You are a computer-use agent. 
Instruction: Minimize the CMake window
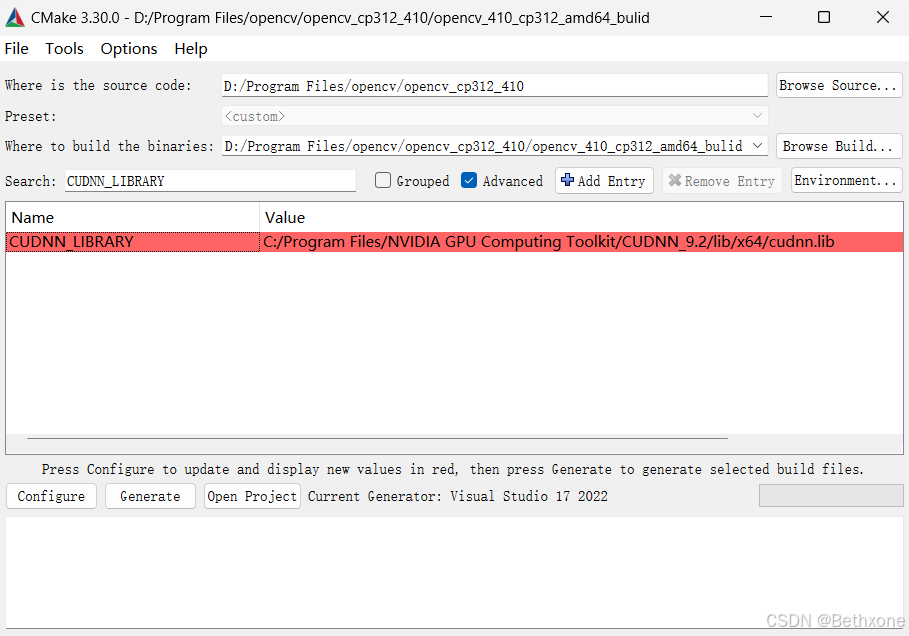(x=766, y=17)
